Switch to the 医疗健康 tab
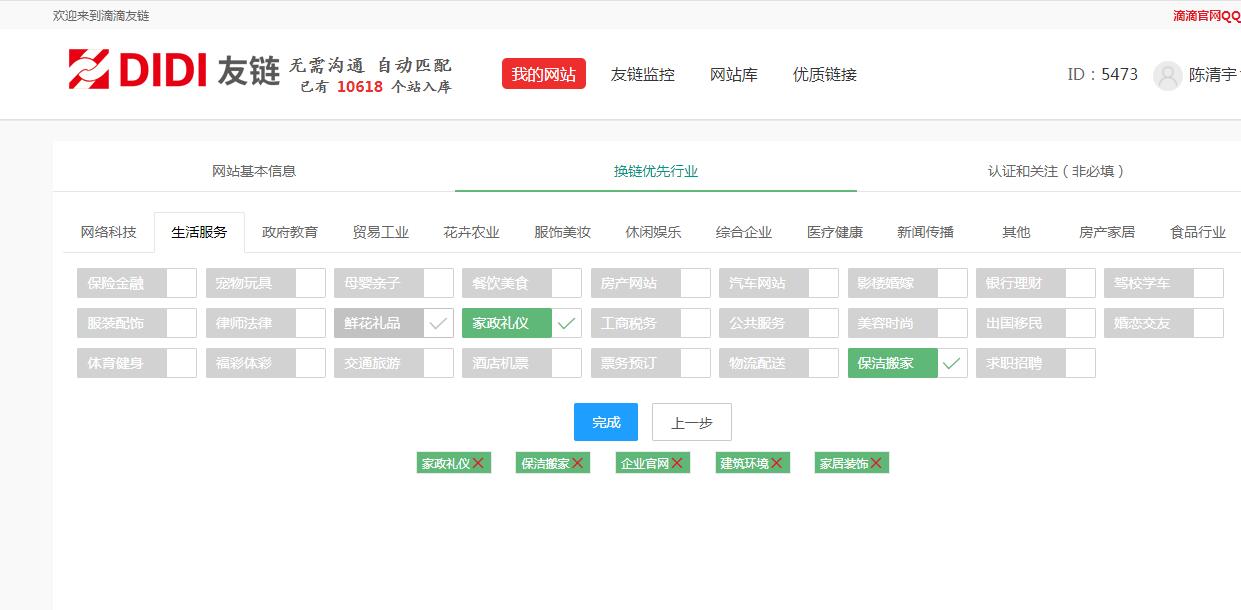The height and width of the screenshot is (610, 1241). (835, 232)
